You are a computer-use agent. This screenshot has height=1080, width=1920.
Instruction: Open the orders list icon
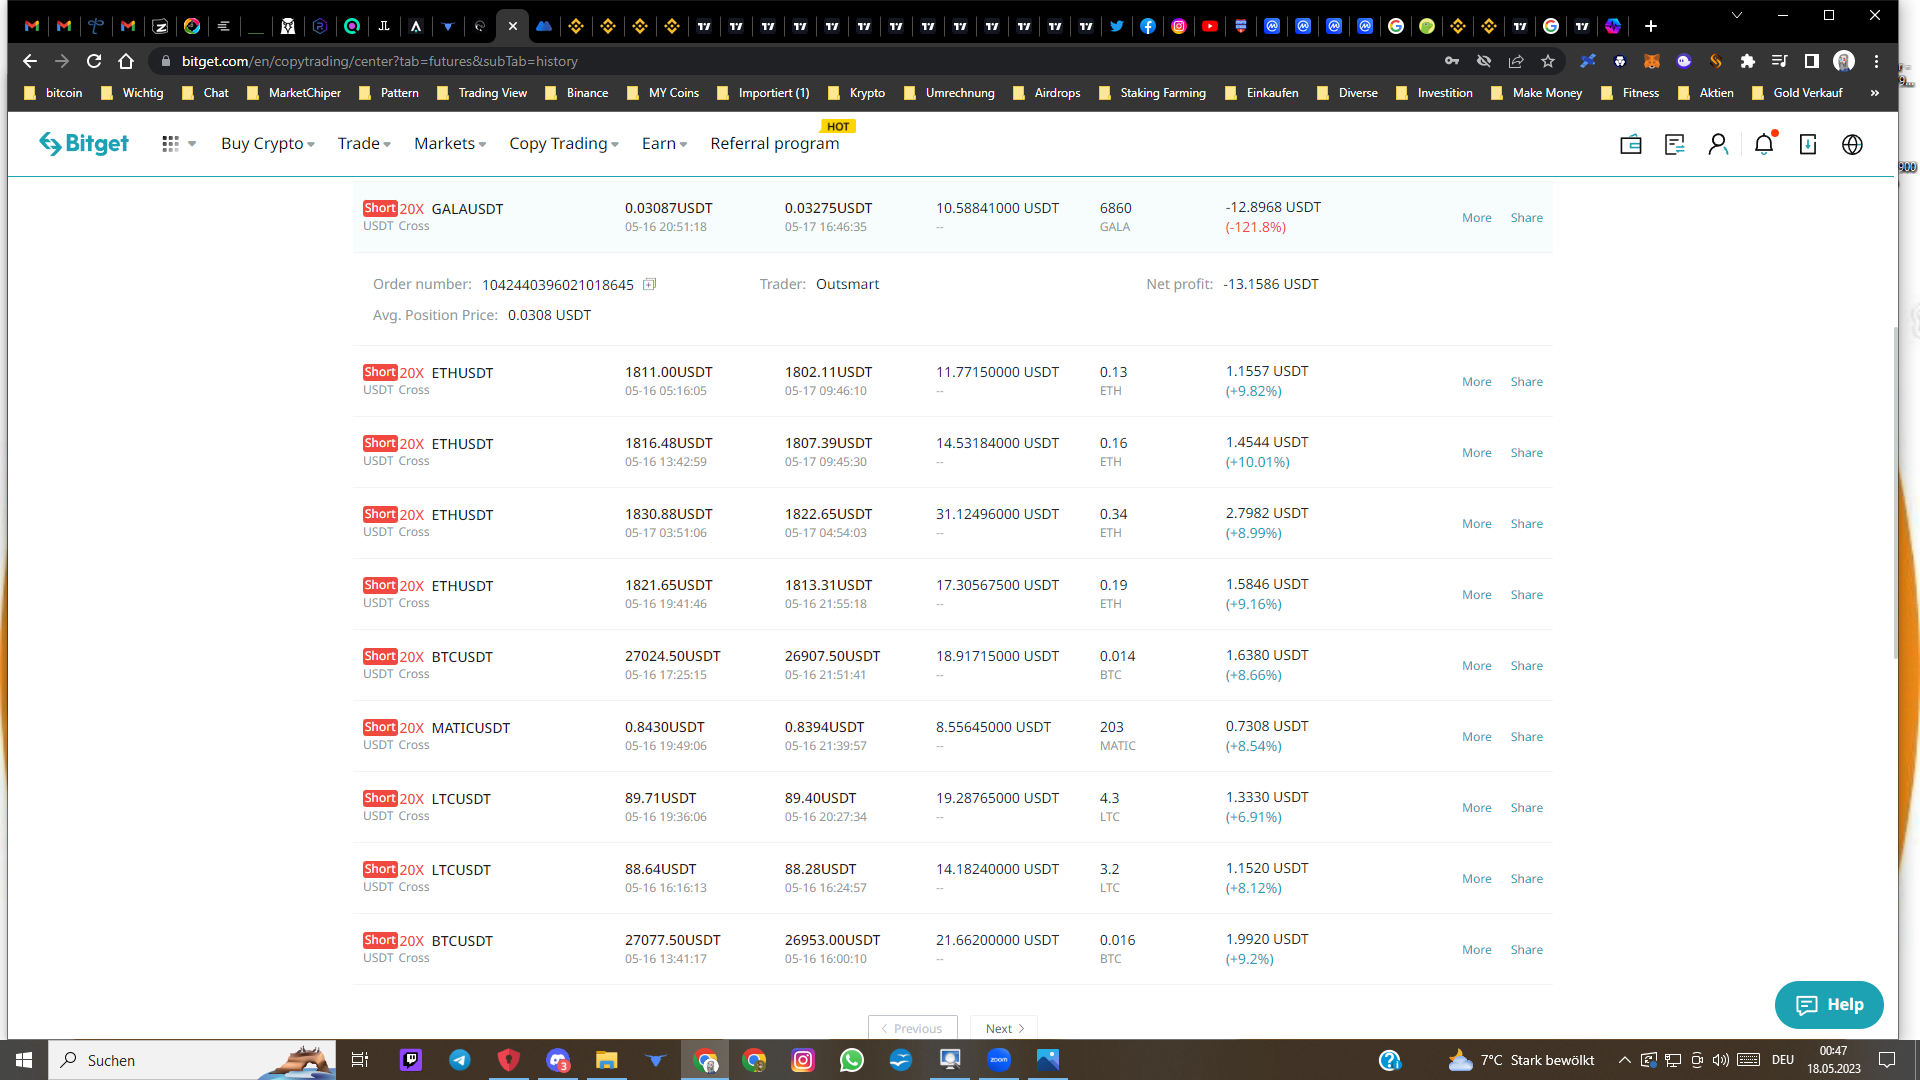[1675, 145]
